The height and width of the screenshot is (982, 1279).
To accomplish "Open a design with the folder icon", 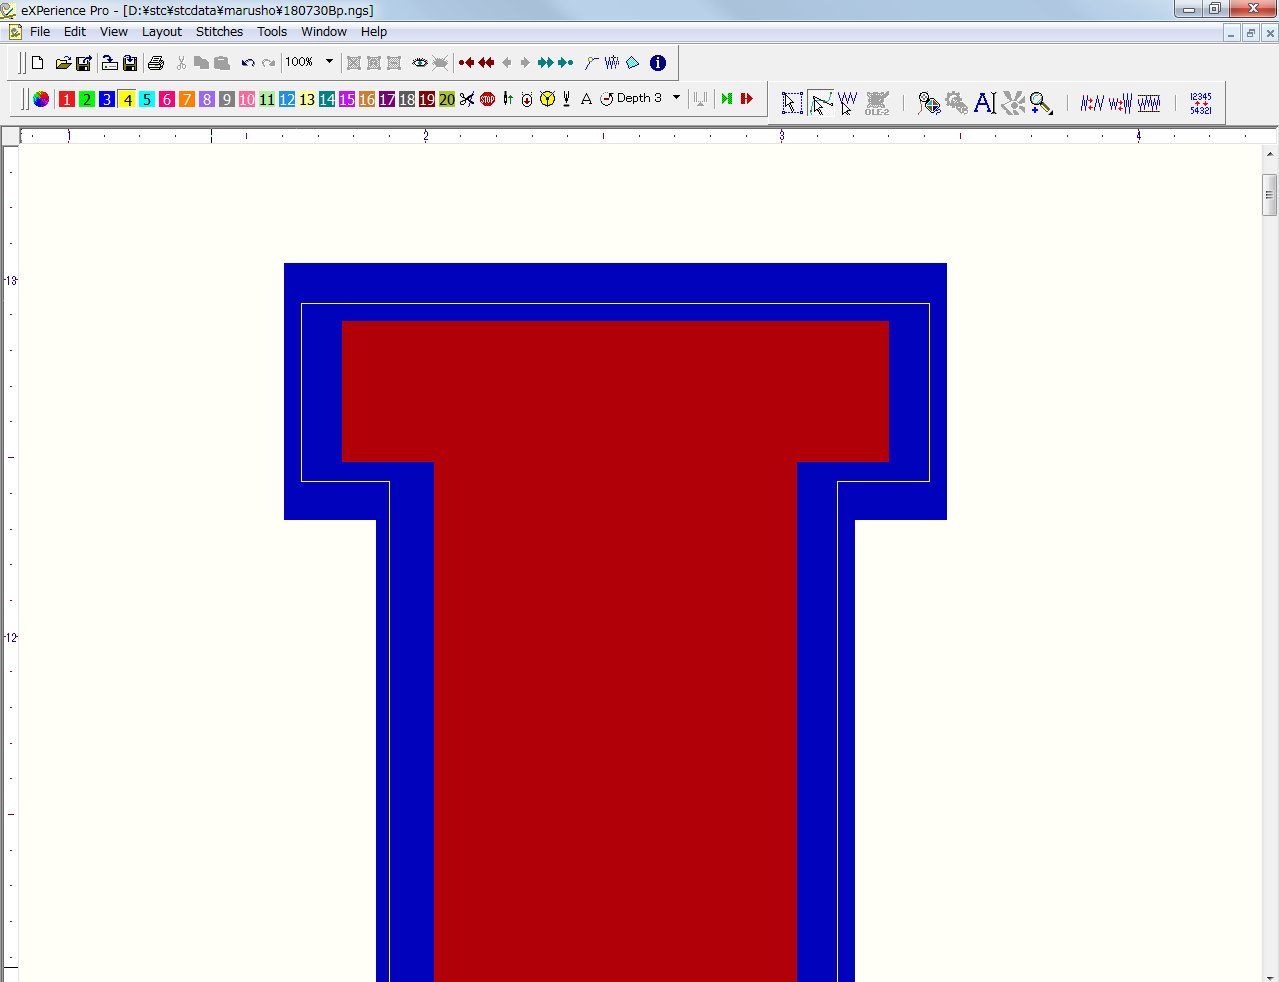I will 63,63.
